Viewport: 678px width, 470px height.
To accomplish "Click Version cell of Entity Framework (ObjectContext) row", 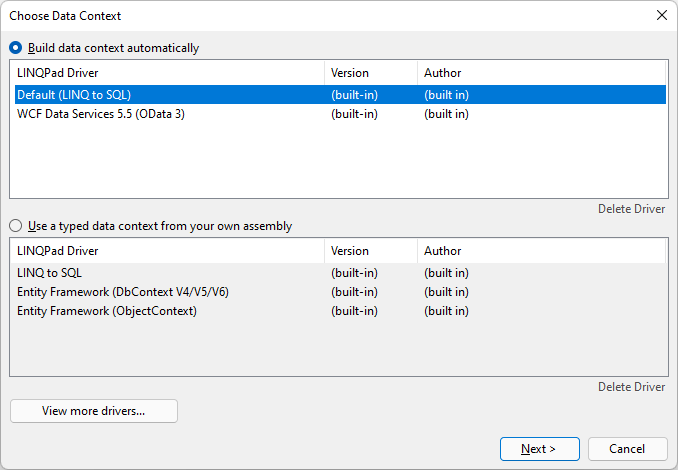I will click(x=355, y=311).
